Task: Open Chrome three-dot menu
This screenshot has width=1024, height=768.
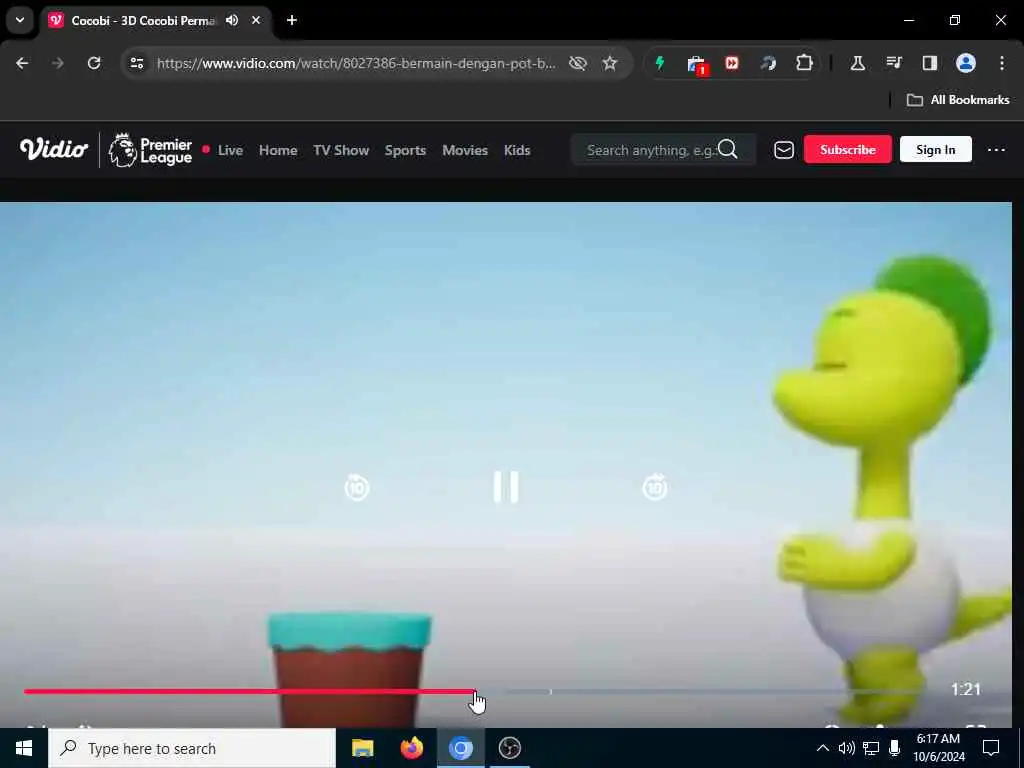Action: point(1002,63)
